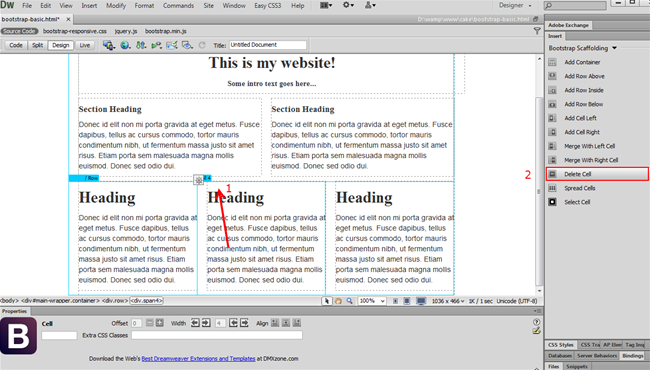Switch to the CSS Styles panel tab
Screen dimensions: 650x370
[x=561, y=345]
